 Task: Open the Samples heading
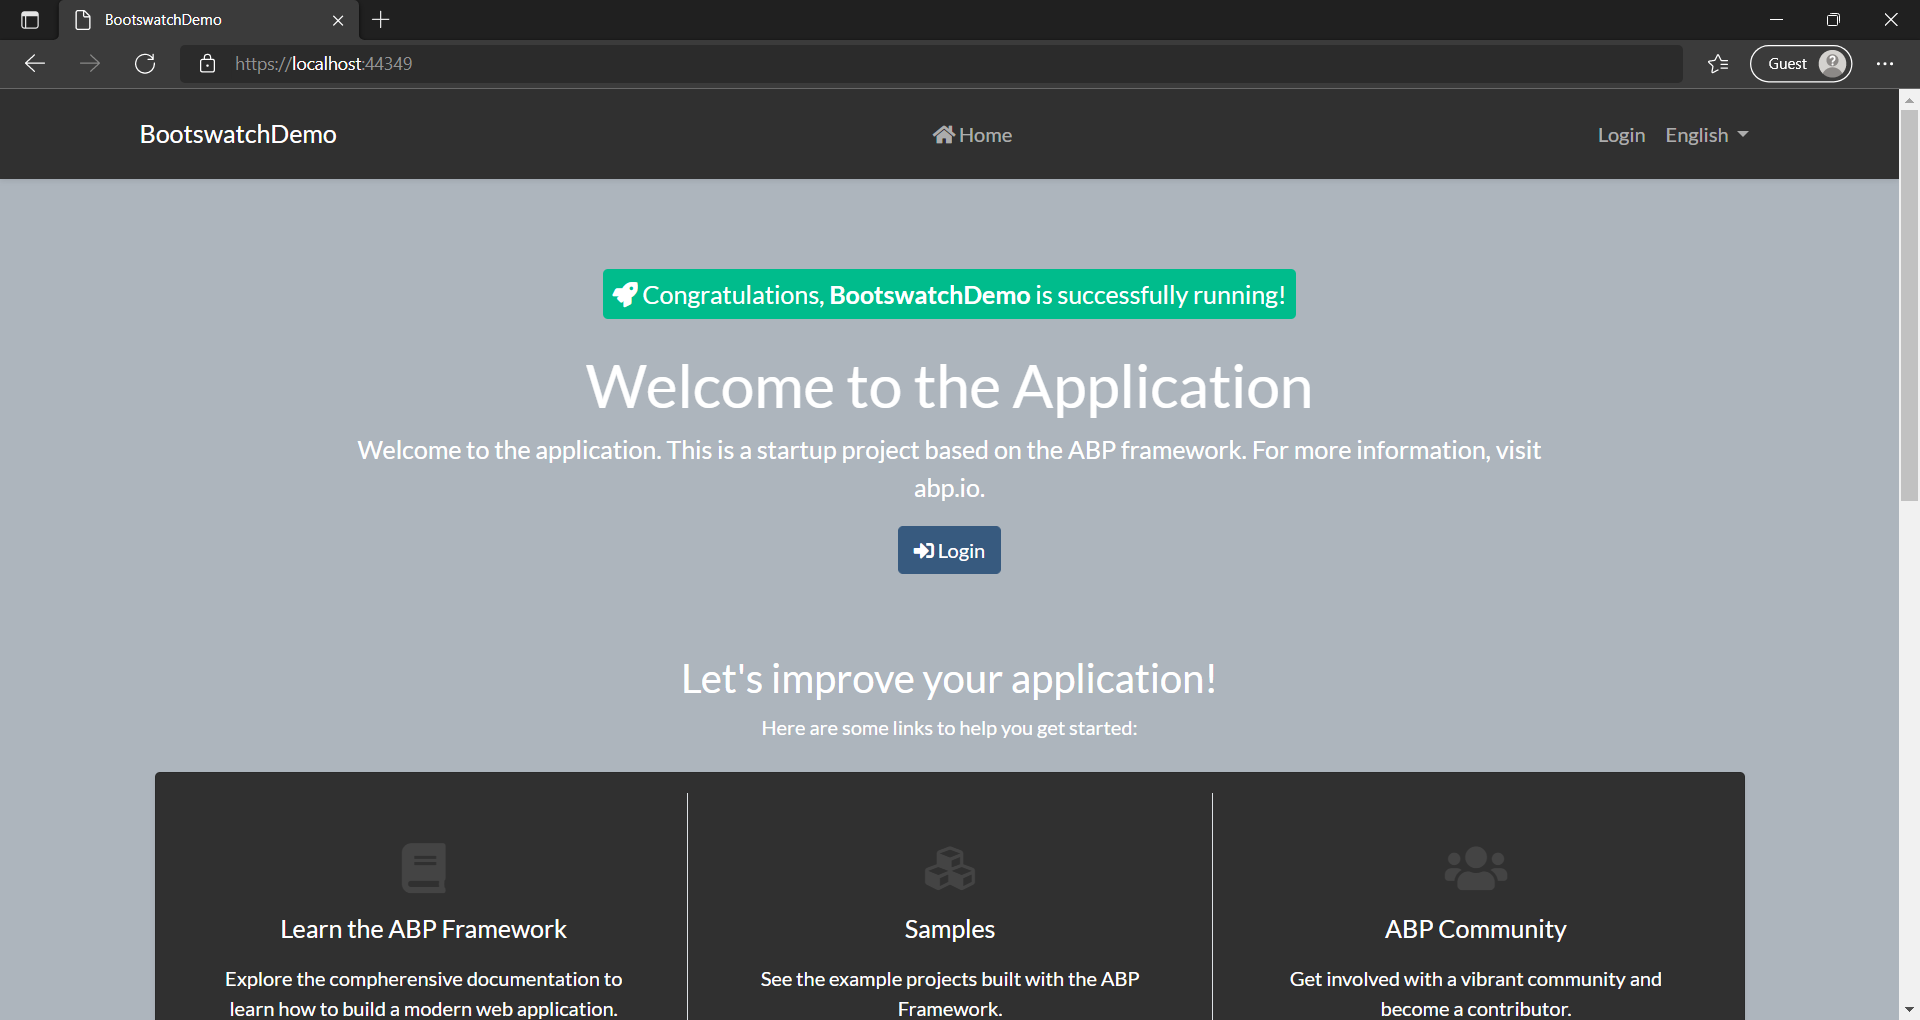click(x=950, y=929)
